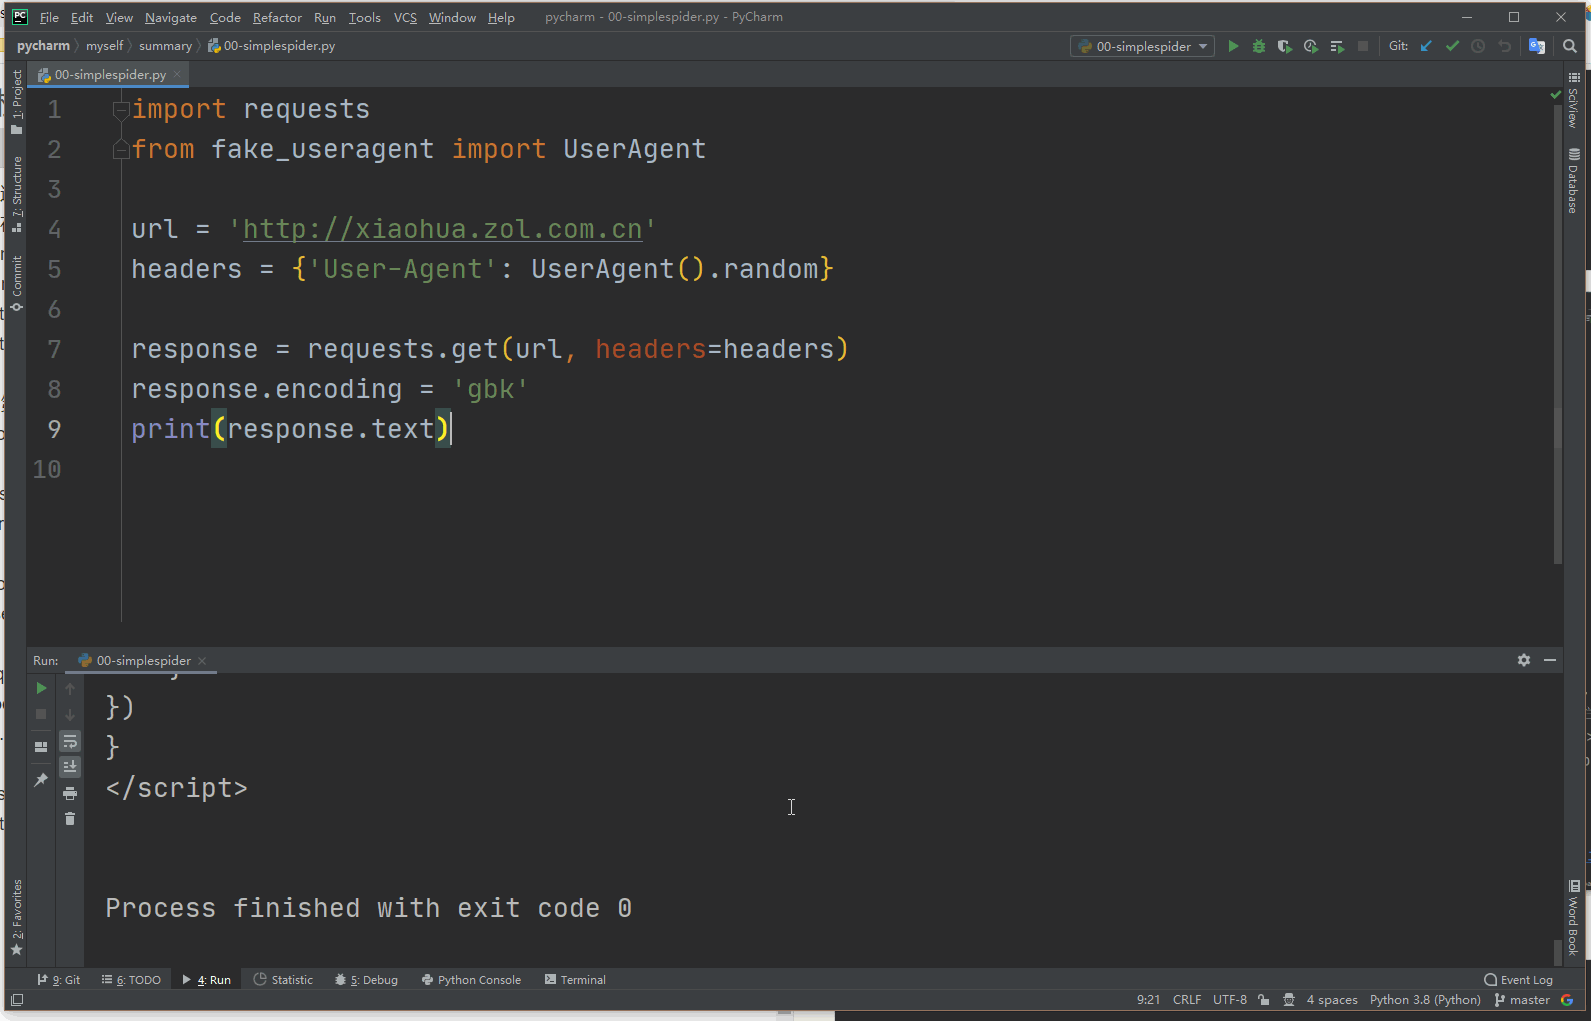The image size is (1591, 1021).
Task: Toggle soft-wrap in the Run console
Action: click(x=70, y=741)
